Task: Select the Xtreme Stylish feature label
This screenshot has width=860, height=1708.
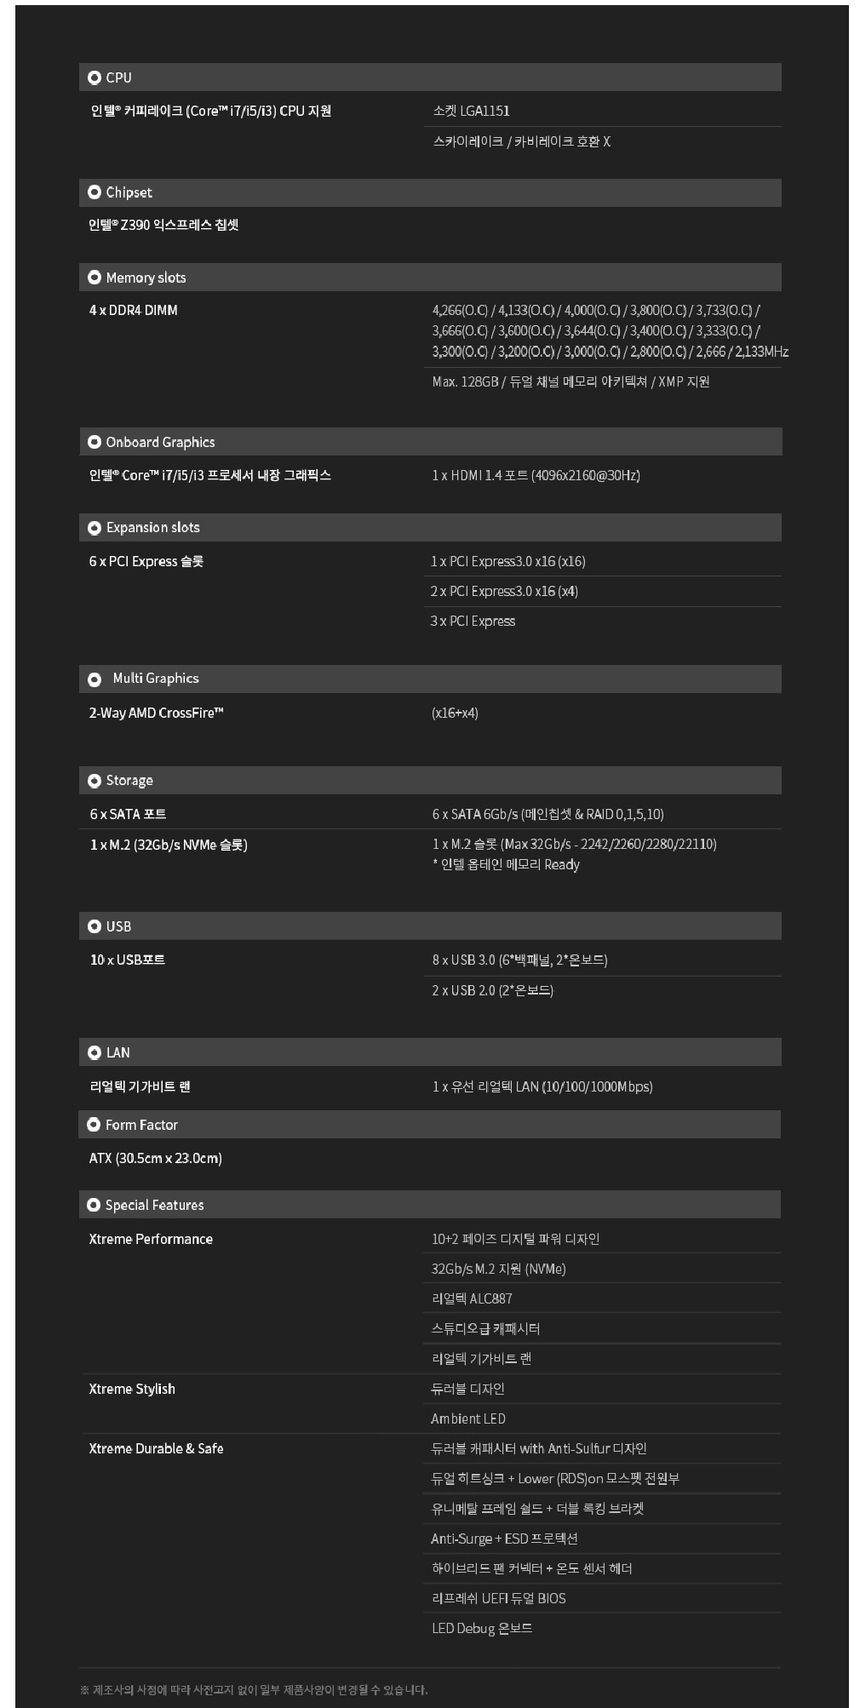Action: pyautogui.click(x=132, y=1389)
